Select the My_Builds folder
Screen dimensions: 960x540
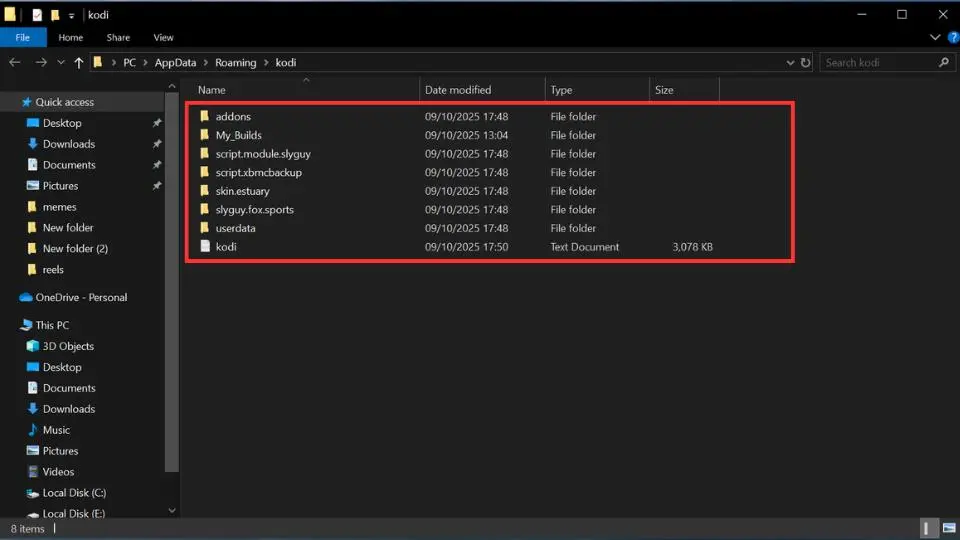[x=238, y=135]
